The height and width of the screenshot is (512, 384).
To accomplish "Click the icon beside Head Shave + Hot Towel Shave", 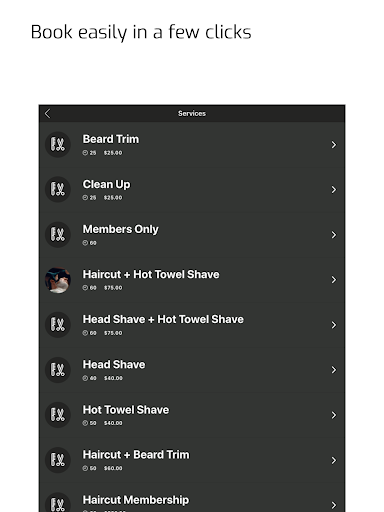I will [x=58, y=325].
